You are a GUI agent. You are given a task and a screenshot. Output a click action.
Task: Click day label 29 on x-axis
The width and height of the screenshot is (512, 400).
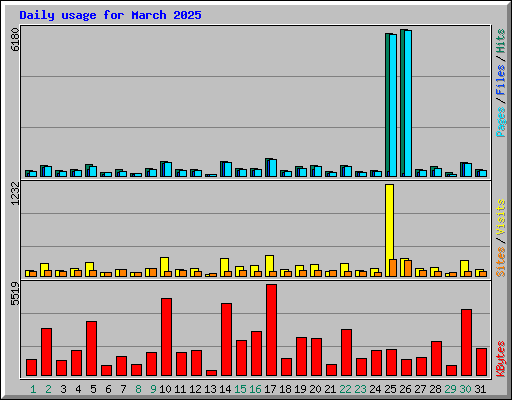(x=450, y=389)
